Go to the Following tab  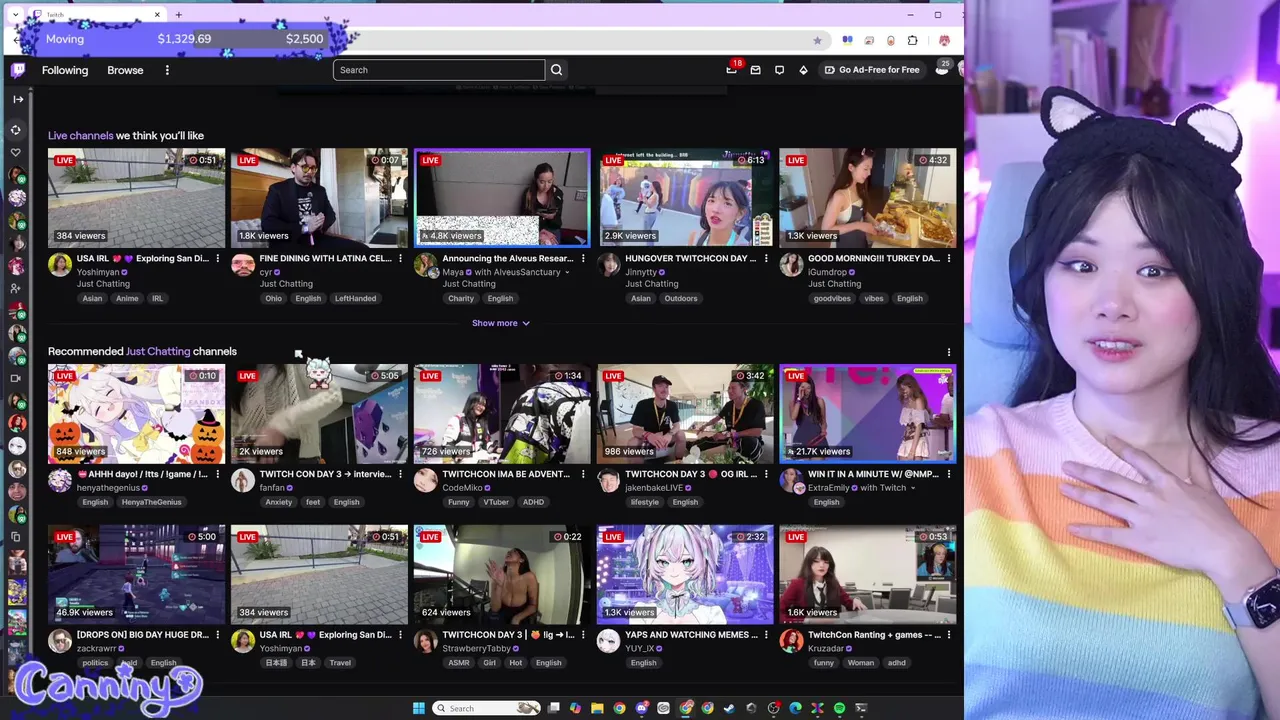coord(65,70)
